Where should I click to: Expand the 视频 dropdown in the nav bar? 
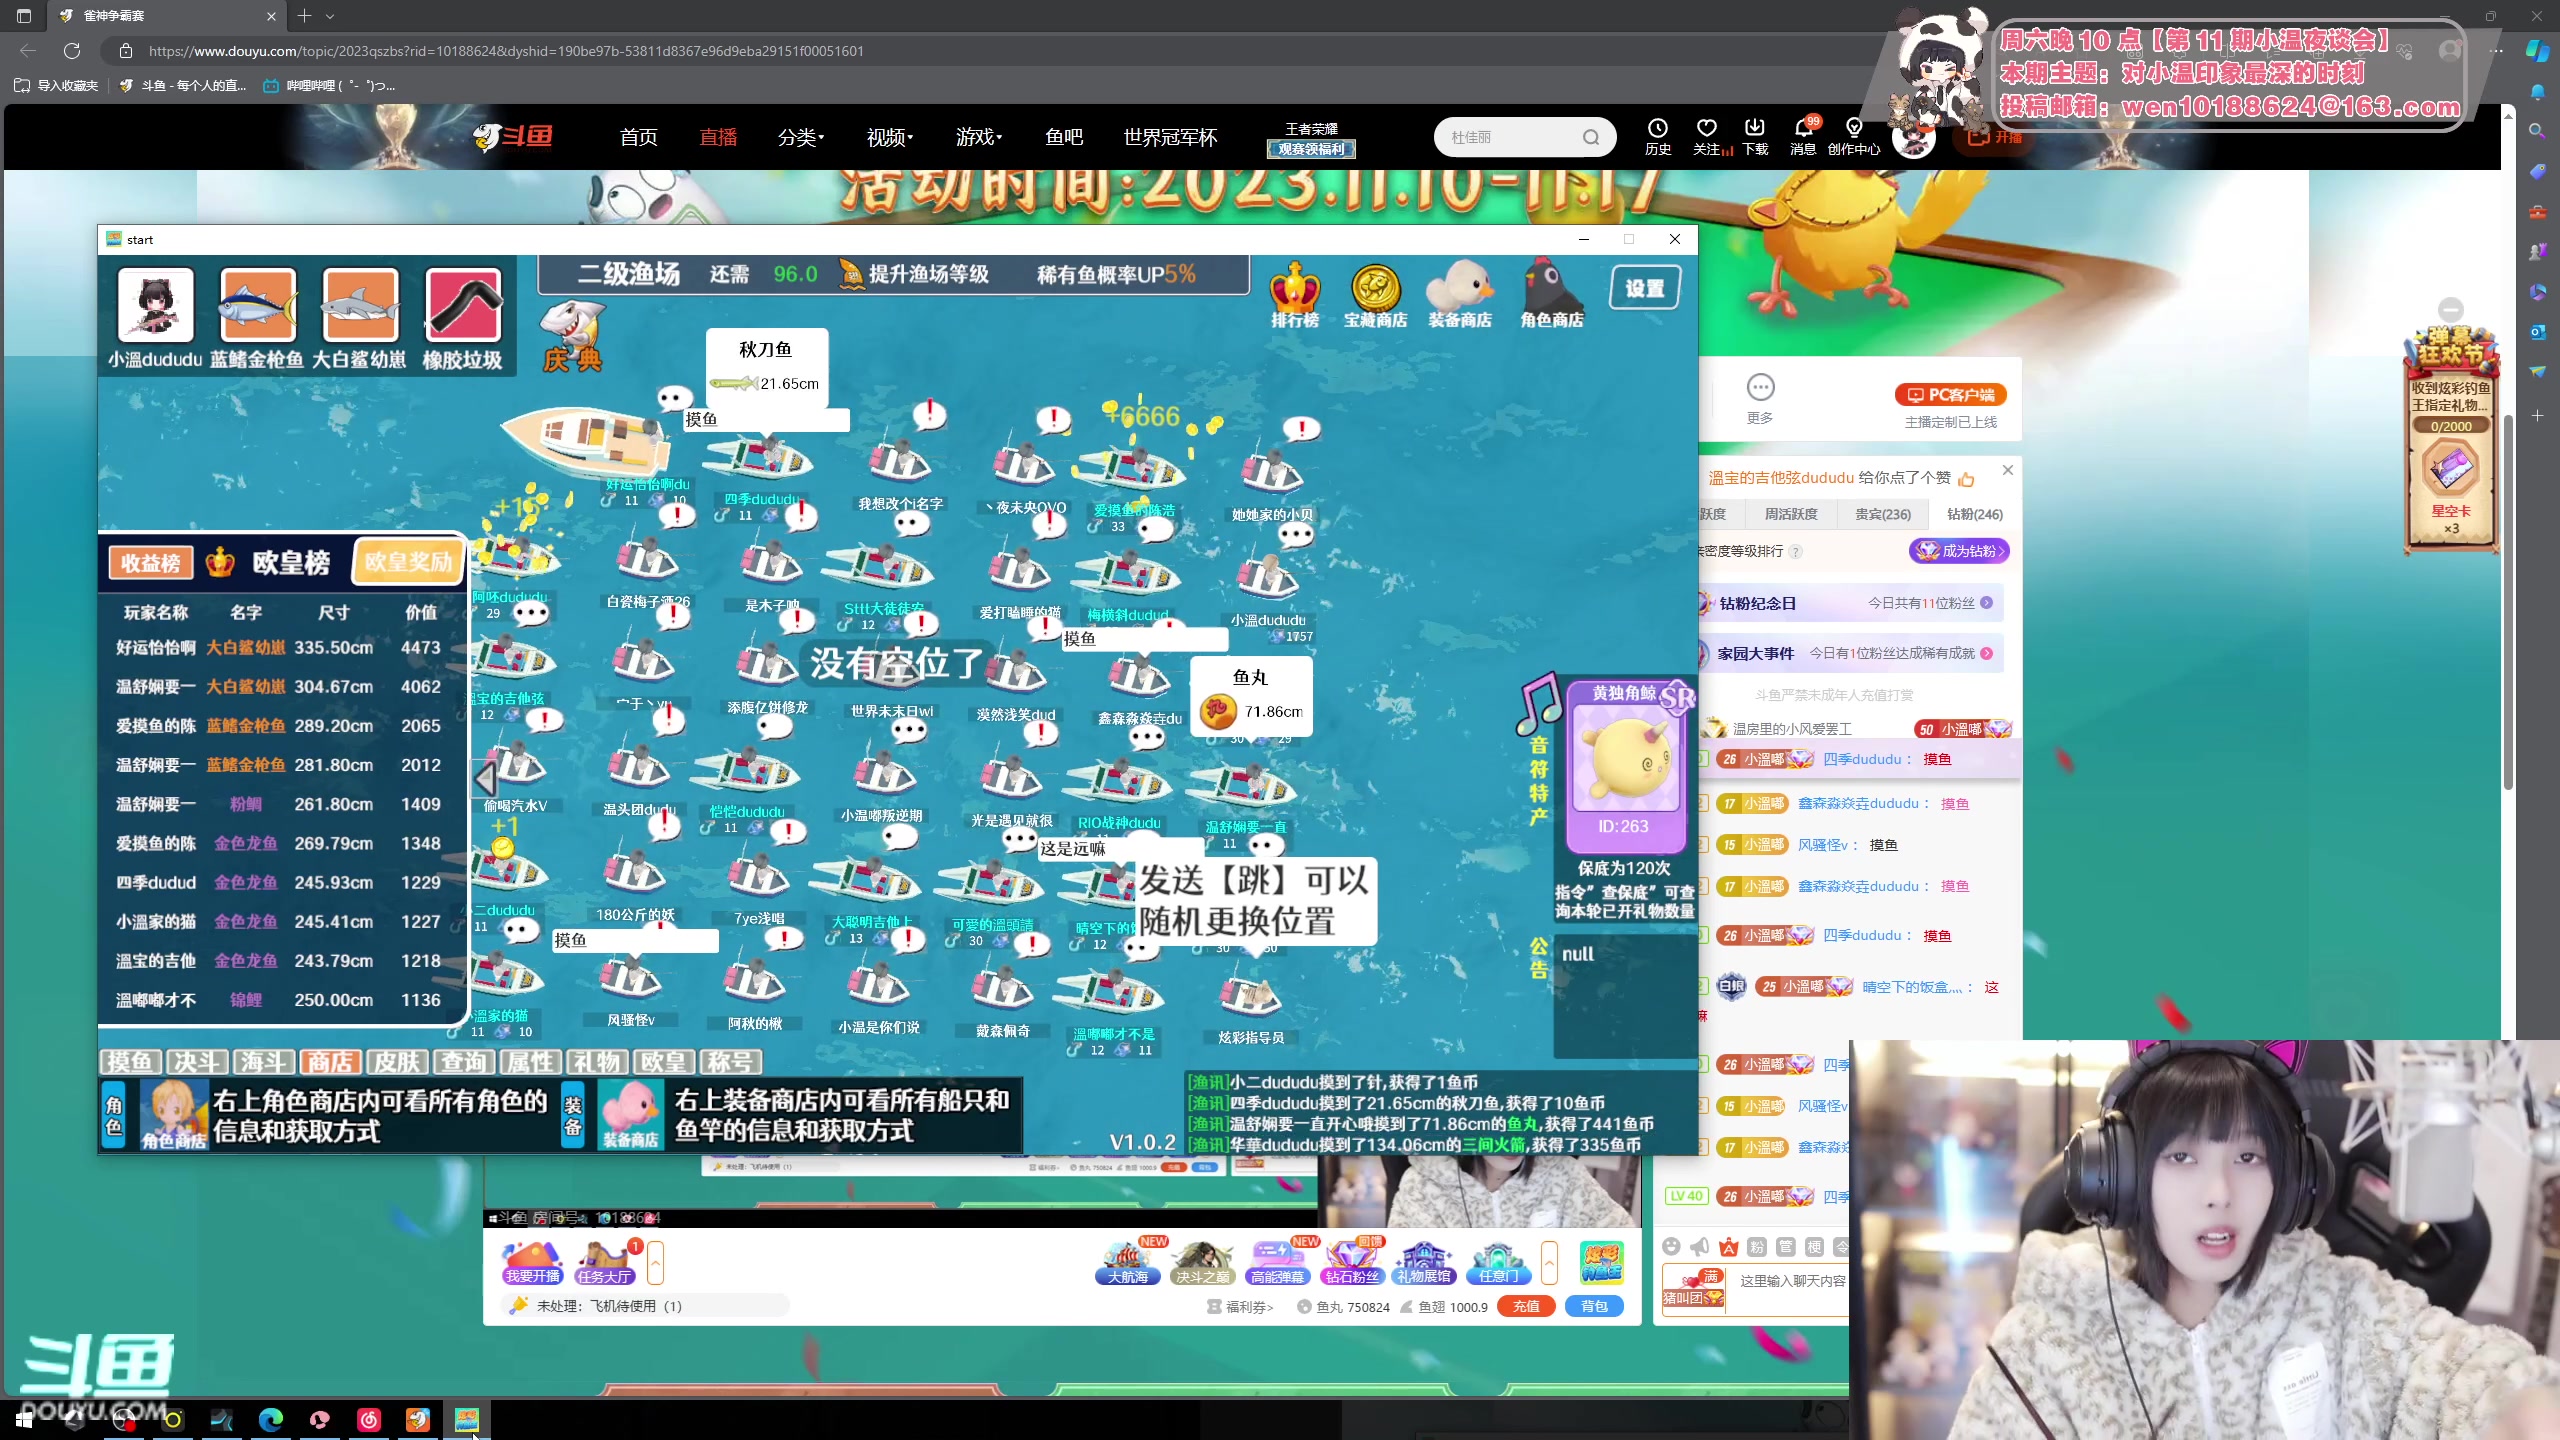coord(890,137)
